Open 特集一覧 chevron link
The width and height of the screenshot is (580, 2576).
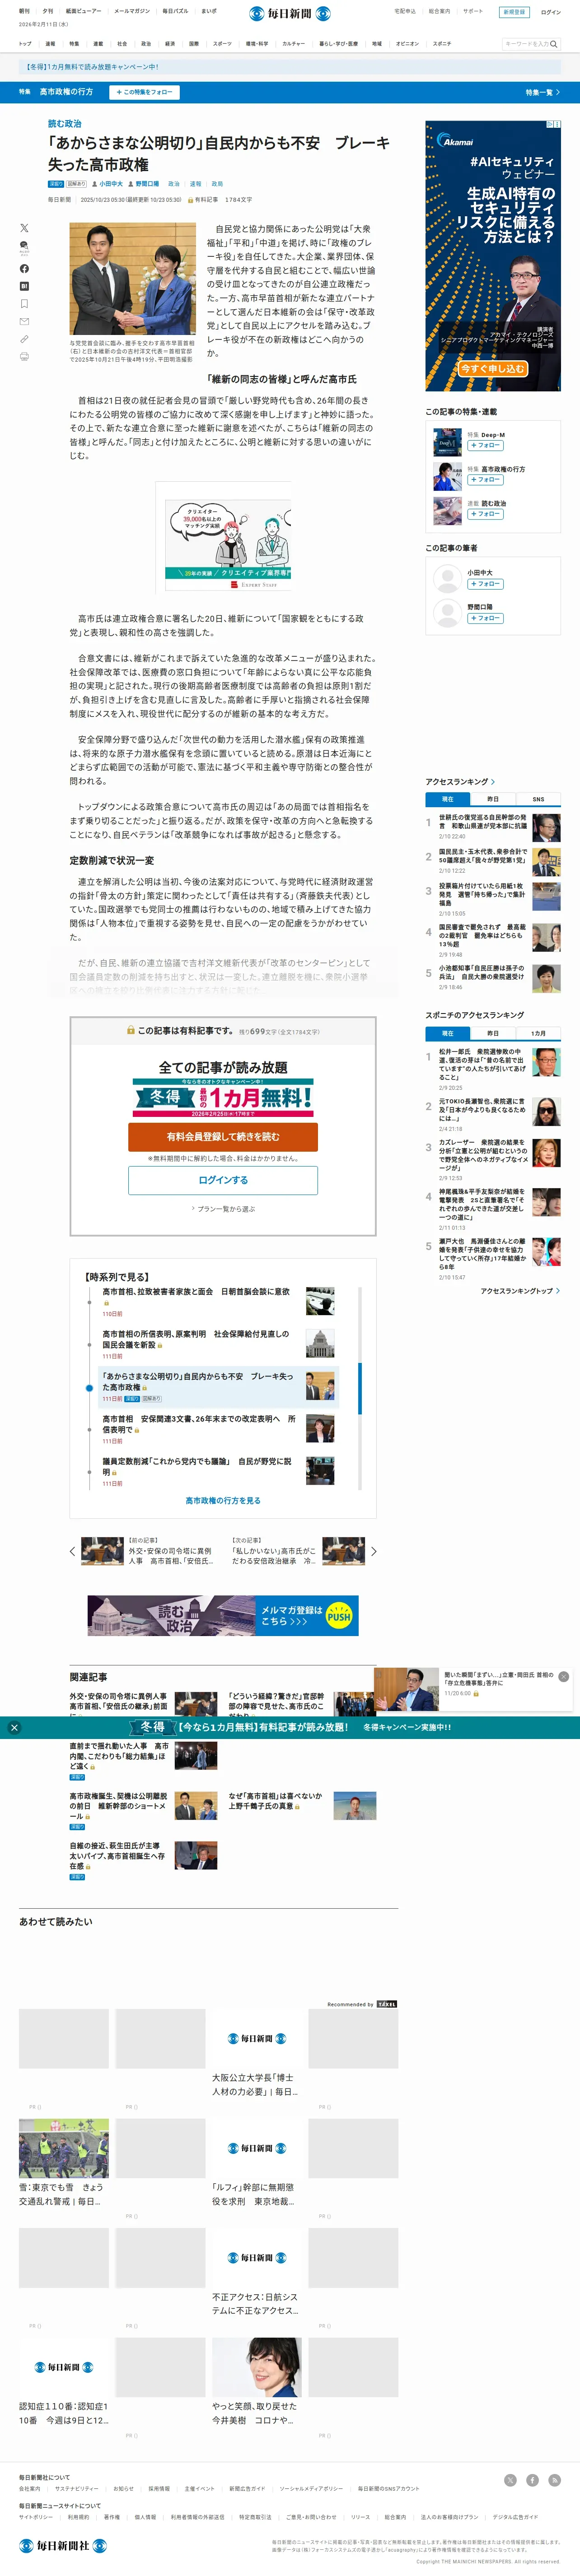[x=543, y=92]
